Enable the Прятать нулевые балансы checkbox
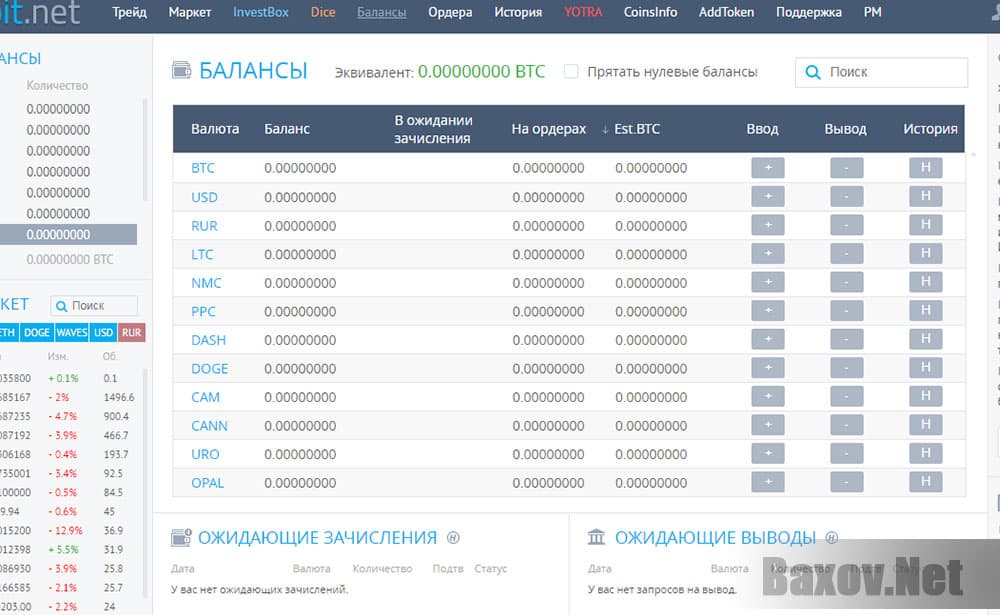1000x615 pixels. 571,71
